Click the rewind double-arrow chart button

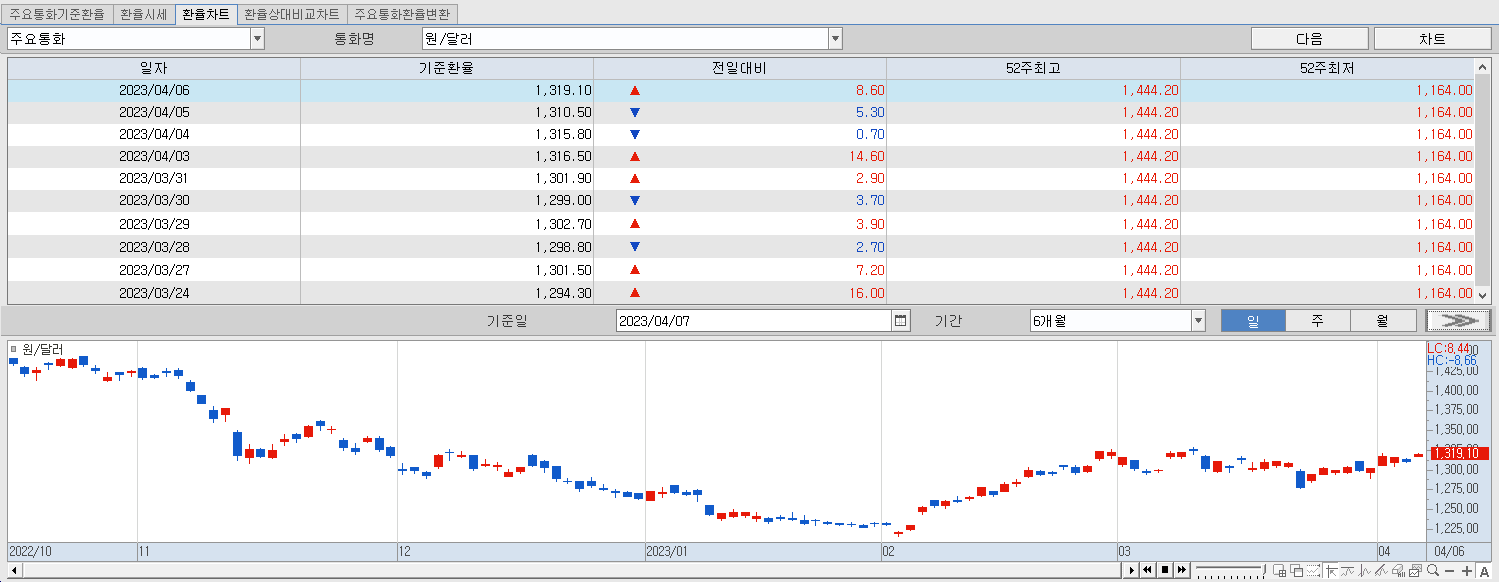[x=1148, y=570]
